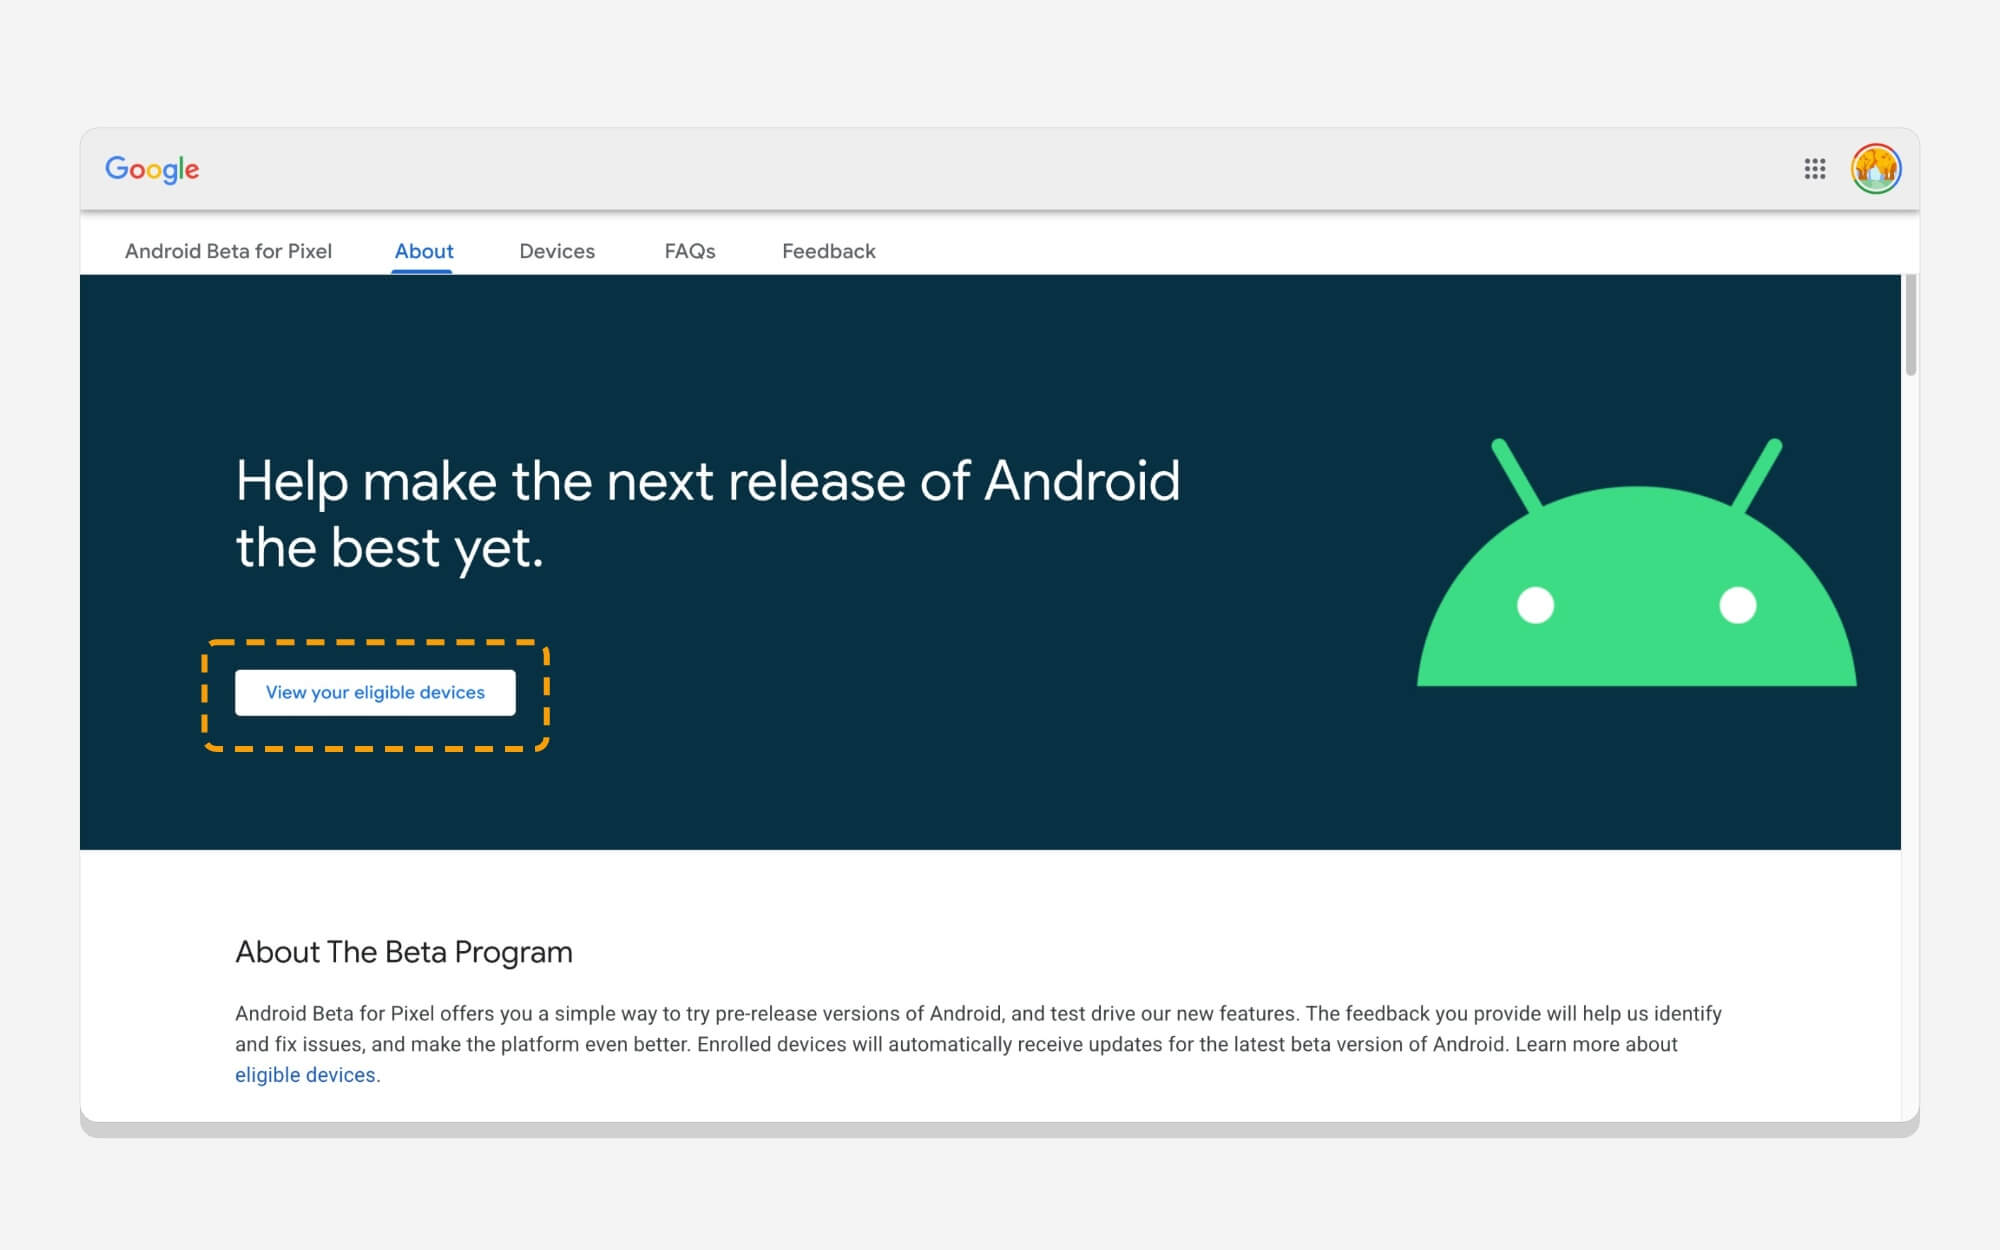This screenshot has width=2000, height=1250.
Task: Follow the eligible devices link in paragraph
Action: [305, 1075]
